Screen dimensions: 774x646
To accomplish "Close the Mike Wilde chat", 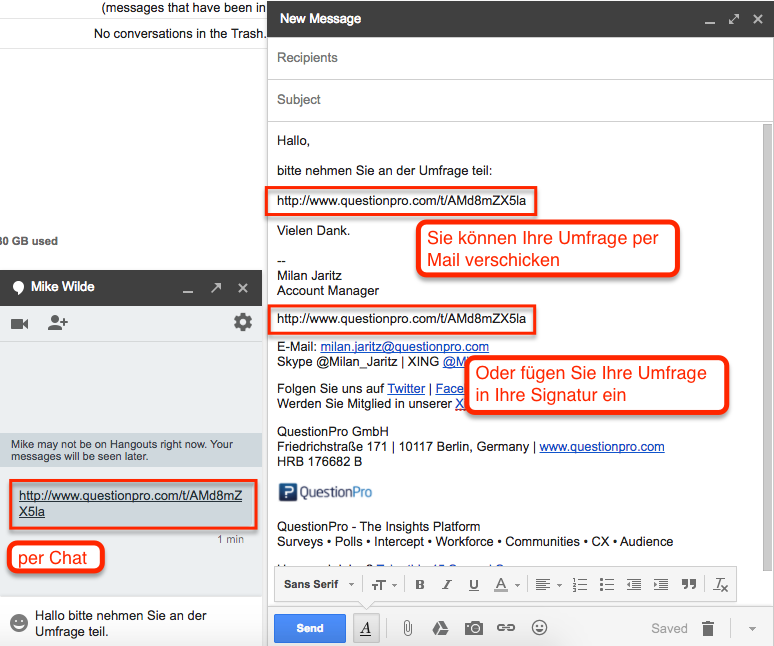I will [x=243, y=288].
